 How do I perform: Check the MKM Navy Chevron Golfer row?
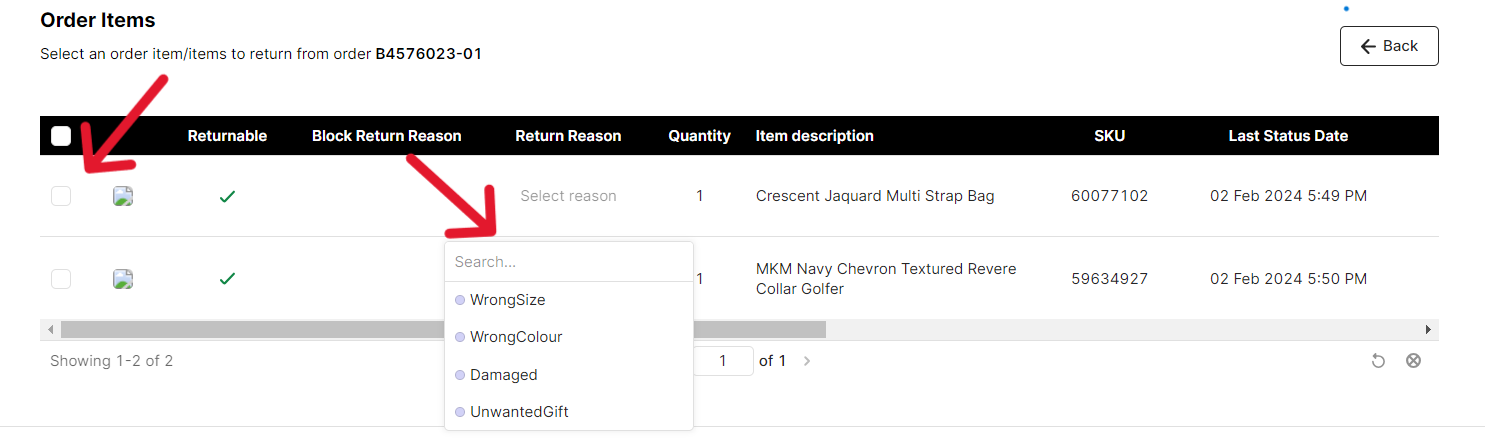pyautogui.click(x=61, y=279)
